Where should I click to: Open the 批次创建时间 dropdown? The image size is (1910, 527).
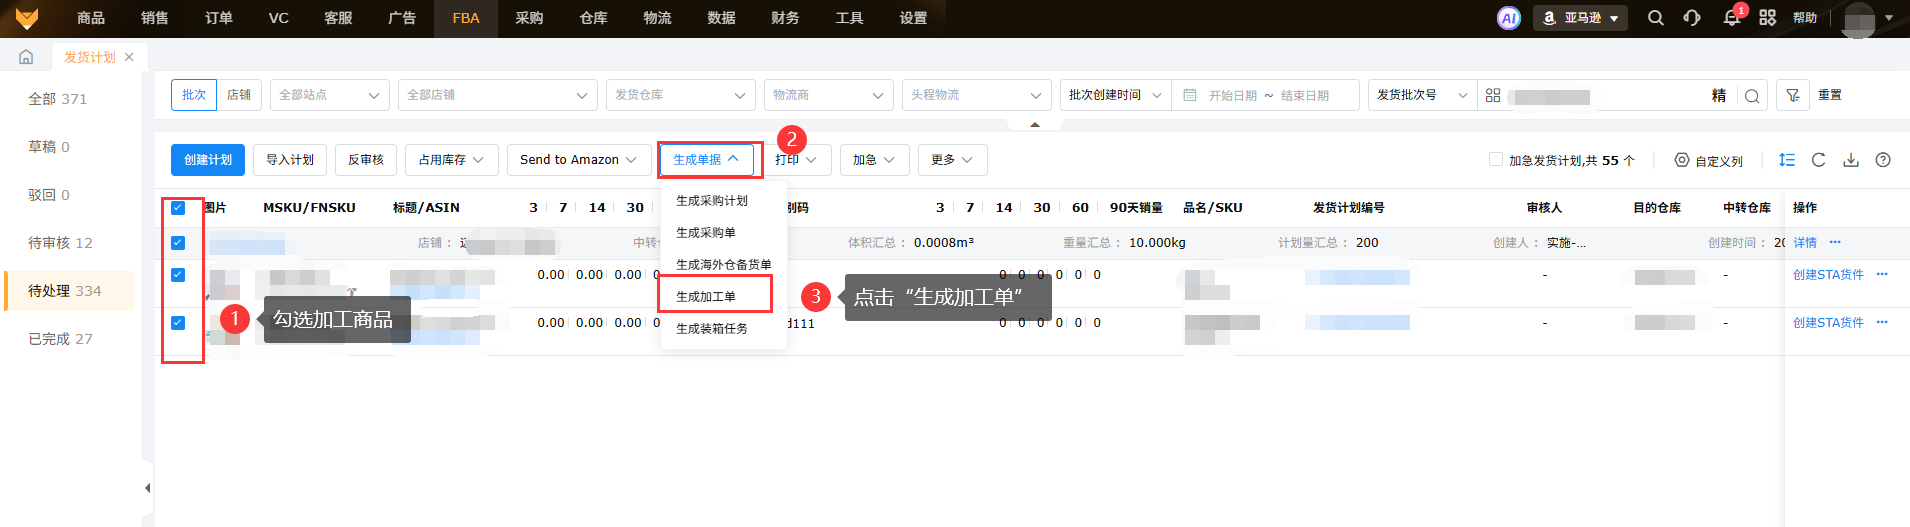point(1115,95)
